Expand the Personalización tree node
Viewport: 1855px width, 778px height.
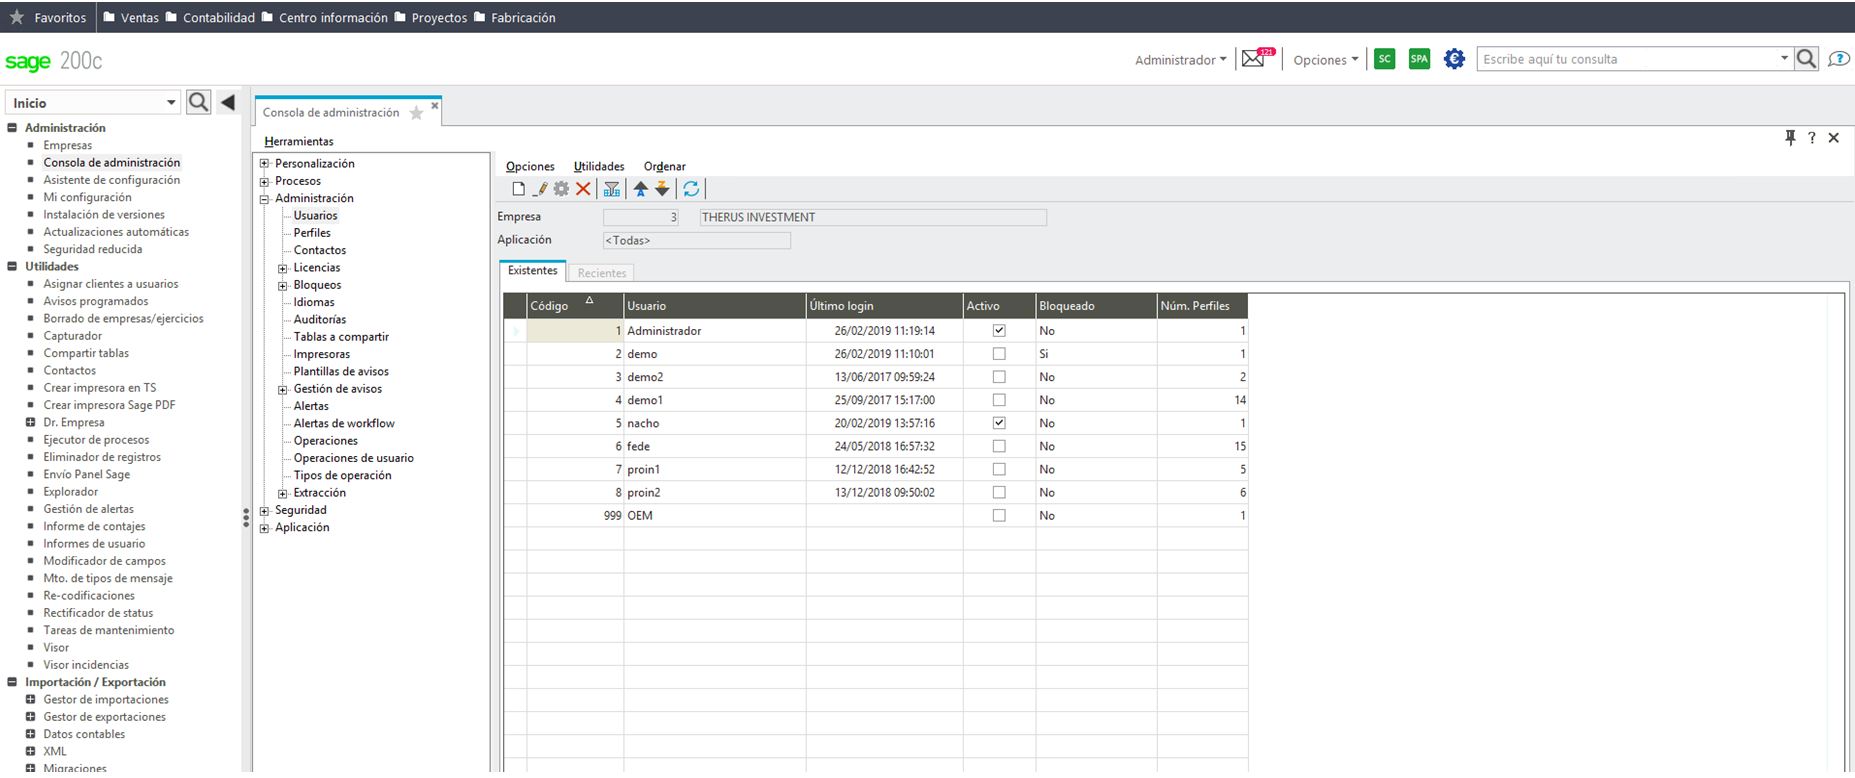(x=264, y=164)
